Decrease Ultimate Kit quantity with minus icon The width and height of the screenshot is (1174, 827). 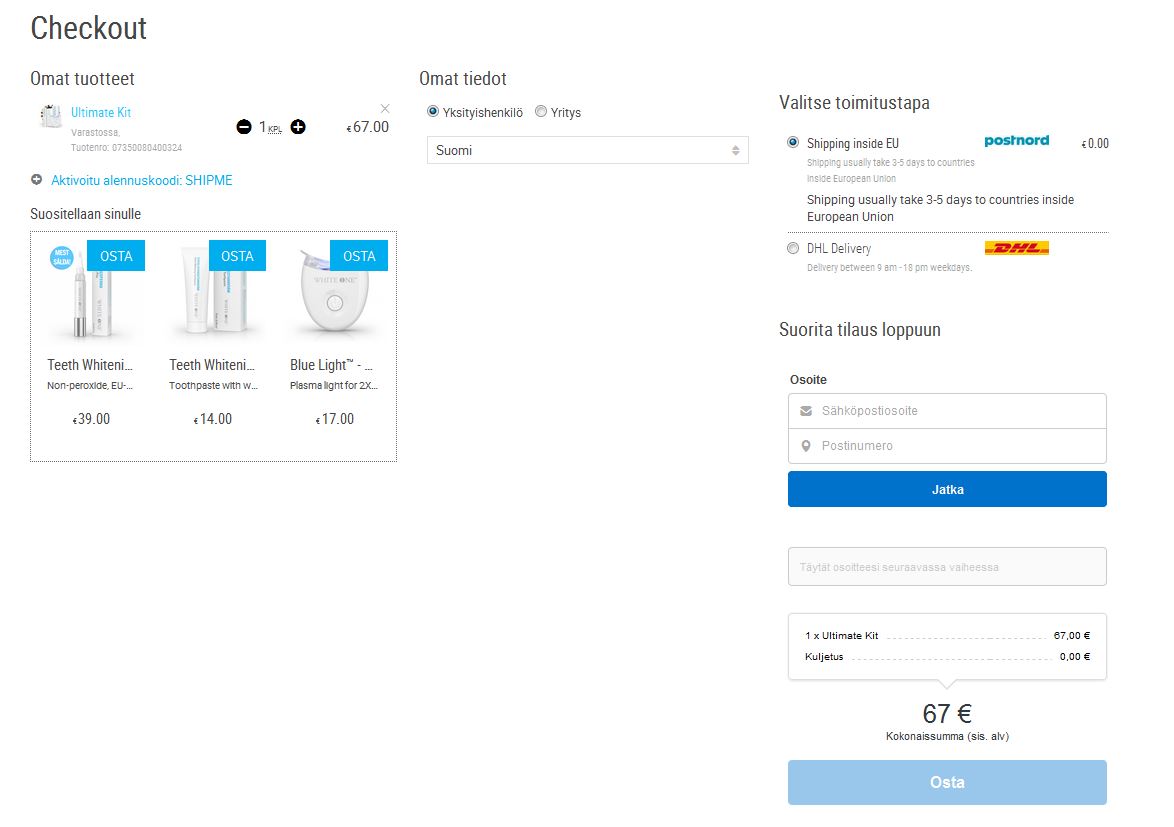tap(244, 127)
